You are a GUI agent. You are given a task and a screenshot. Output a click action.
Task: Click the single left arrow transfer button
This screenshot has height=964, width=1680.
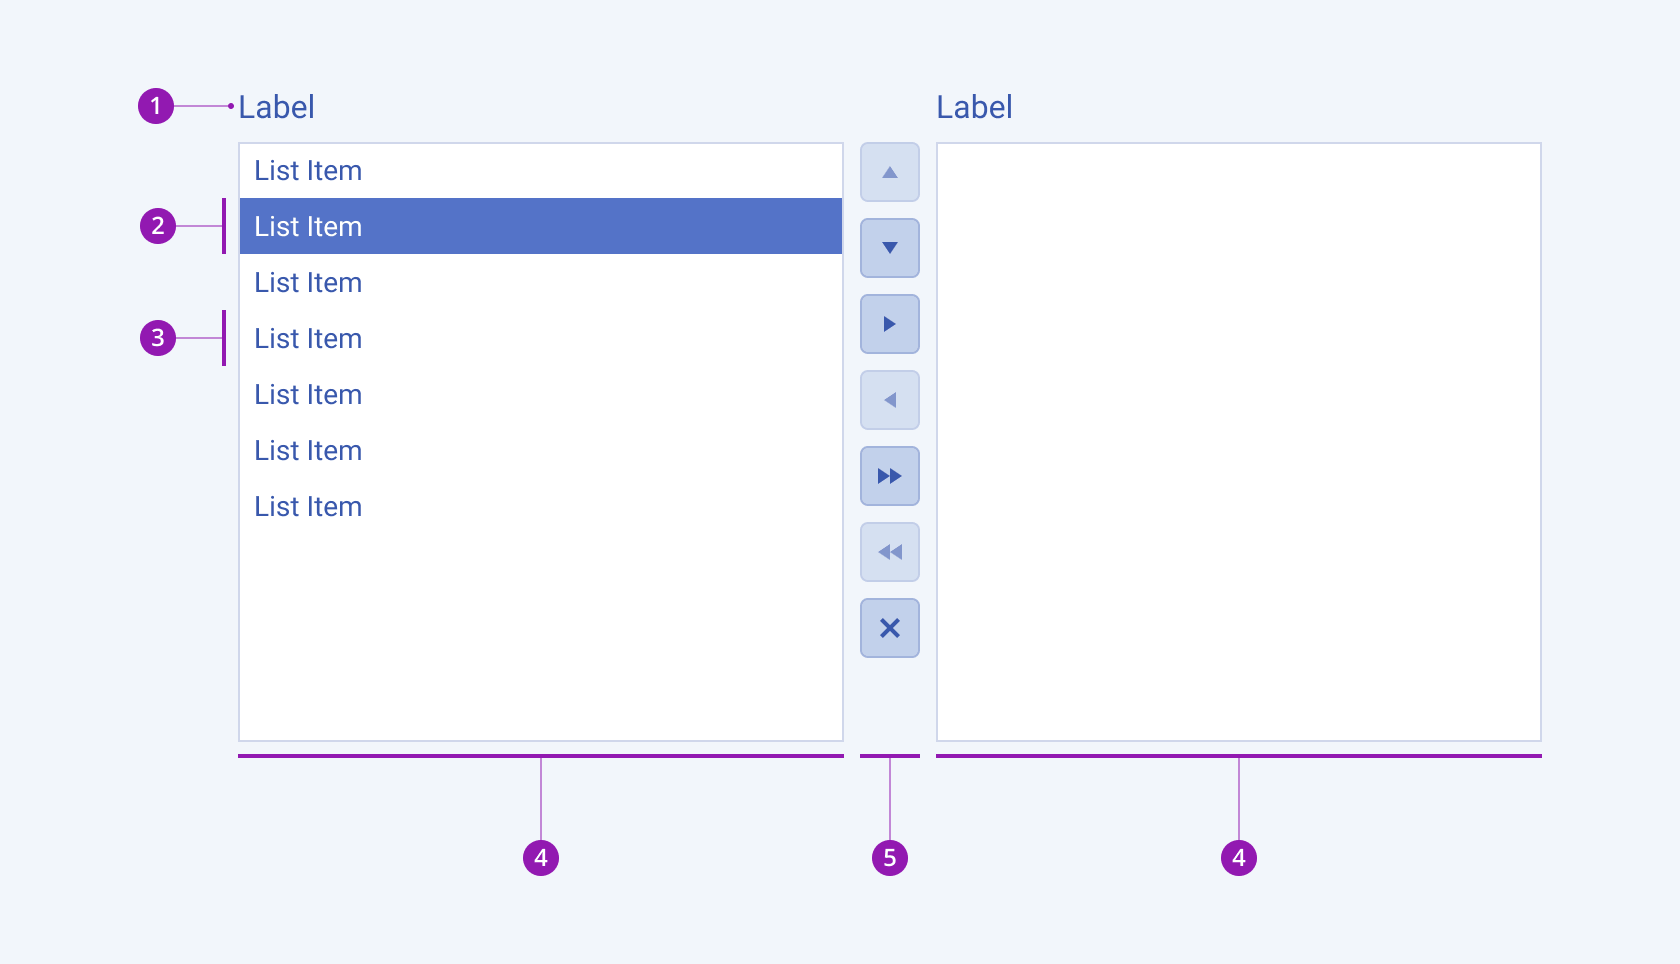pyautogui.click(x=889, y=400)
